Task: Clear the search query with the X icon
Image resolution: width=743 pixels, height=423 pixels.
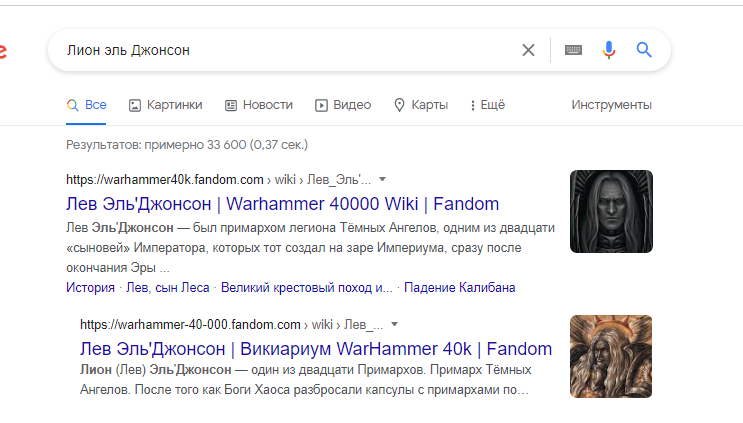Action: (x=528, y=50)
